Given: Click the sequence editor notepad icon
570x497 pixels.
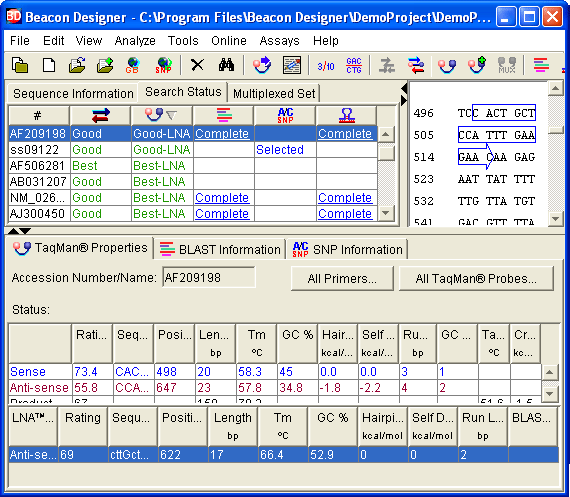Looking at the screenshot, I should pyautogui.click(x=292, y=65).
